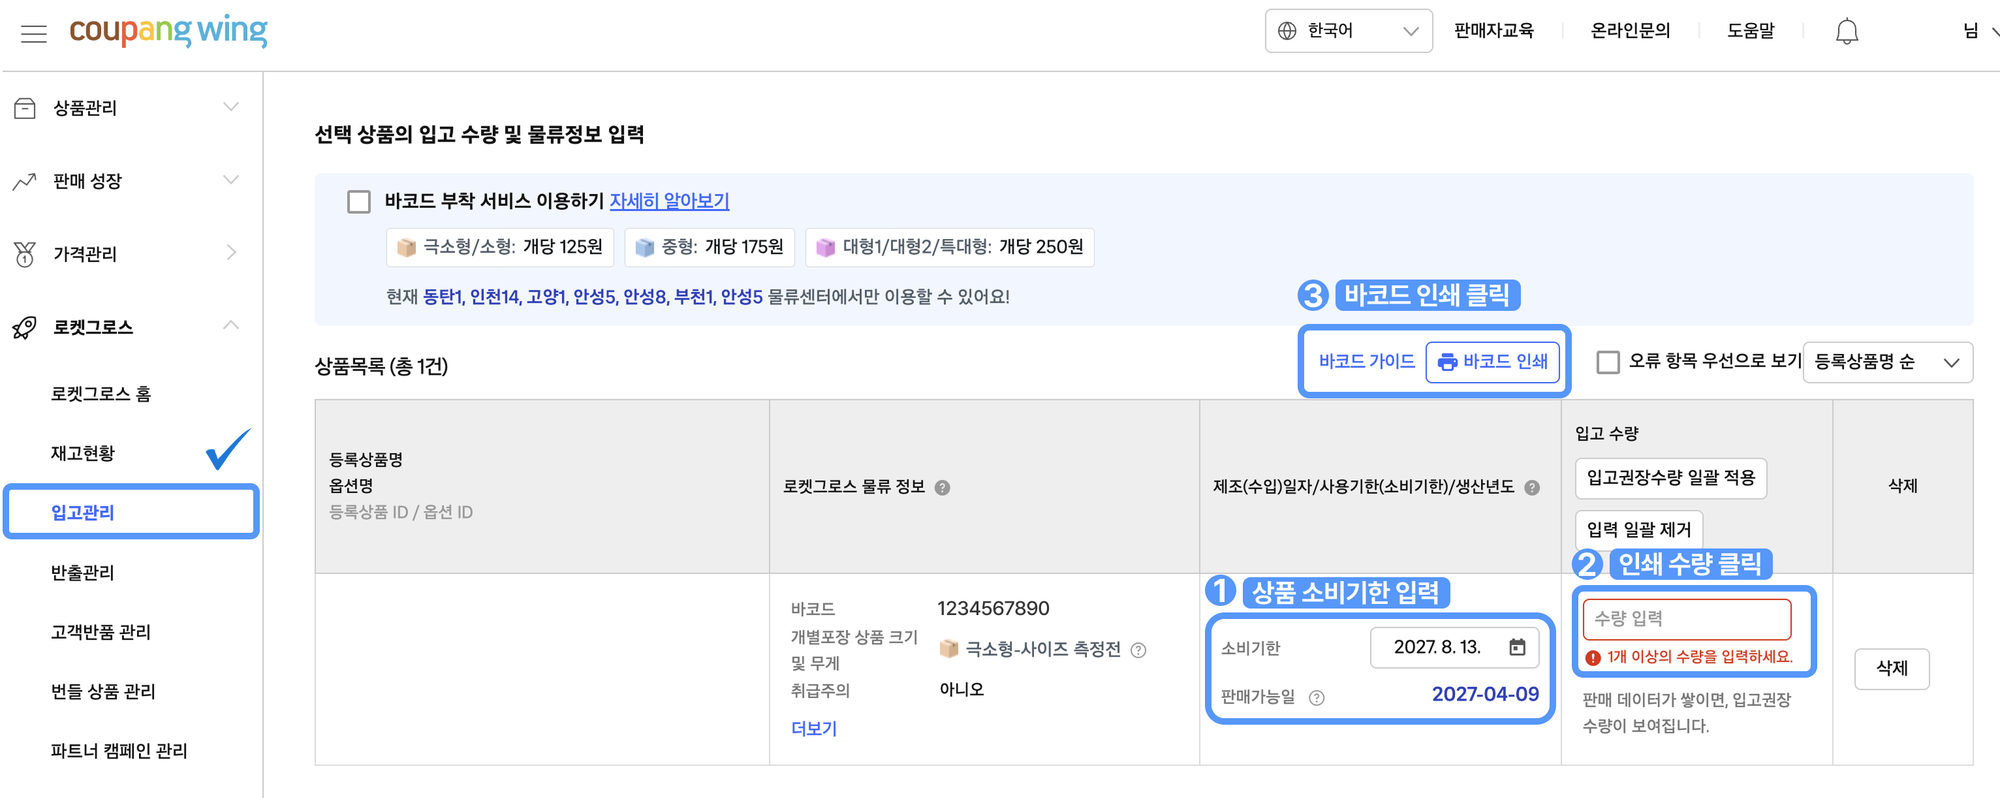This screenshot has height=798, width=2000.
Task: Click the globe language icon
Action: [1288, 31]
